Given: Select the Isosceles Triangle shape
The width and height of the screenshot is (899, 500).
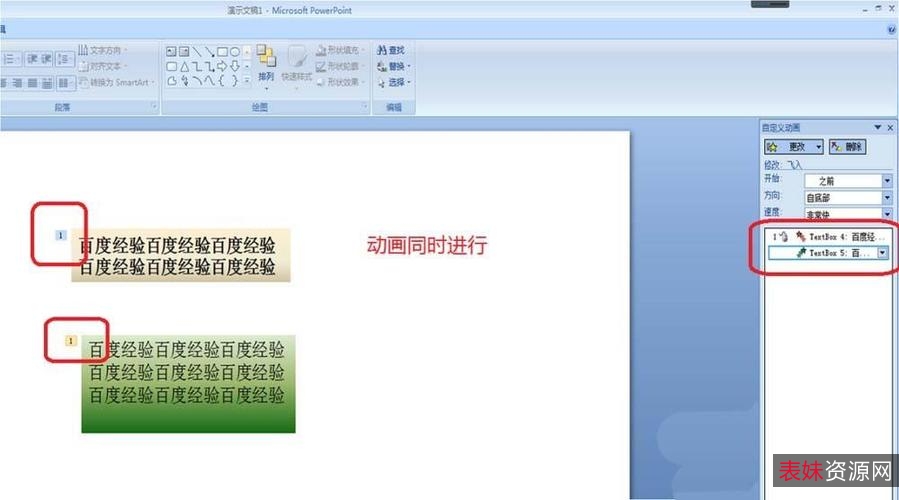Looking at the screenshot, I should pyautogui.click(x=184, y=67).
